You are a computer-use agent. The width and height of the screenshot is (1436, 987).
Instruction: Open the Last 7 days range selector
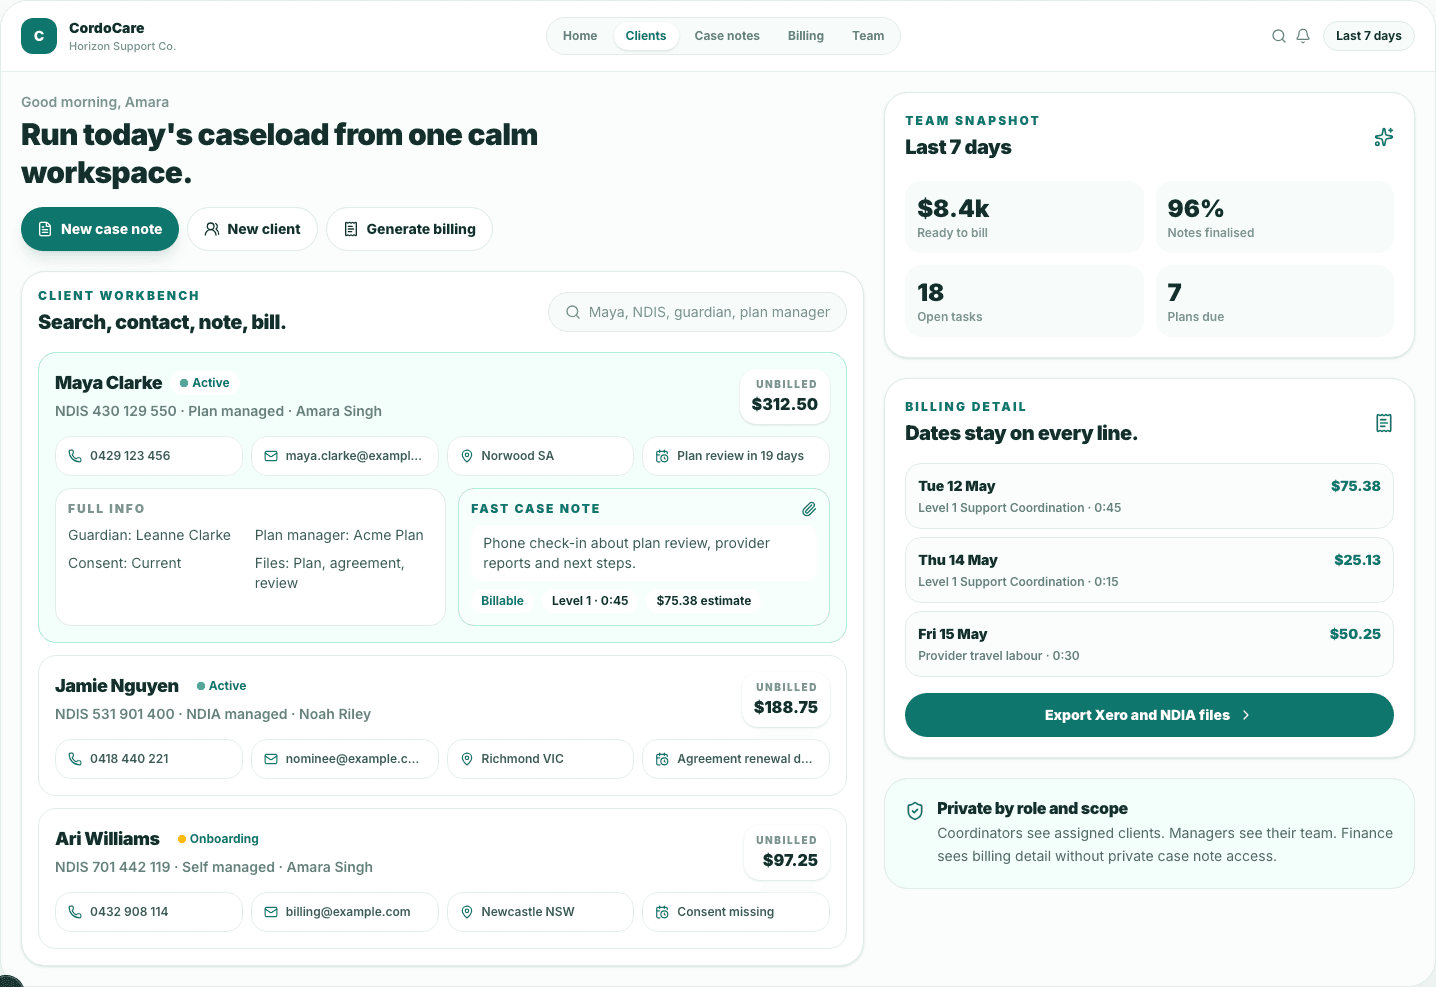[x=1368, y=36]
